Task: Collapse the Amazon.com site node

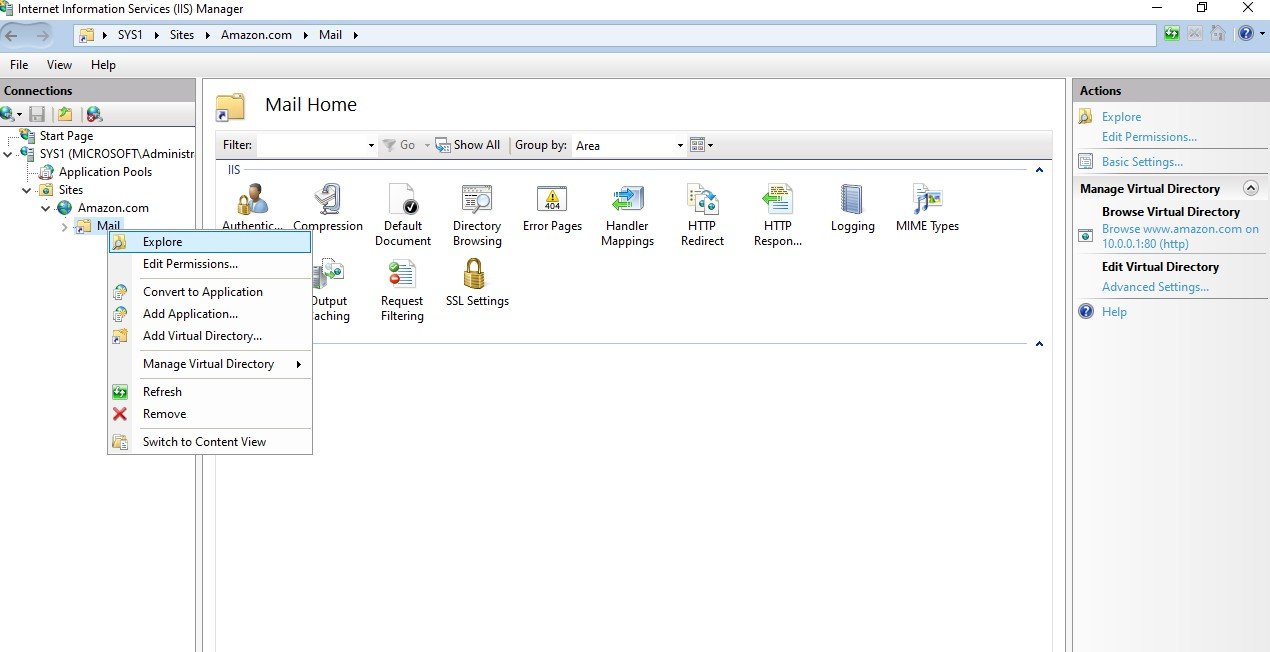Action: 46,208
